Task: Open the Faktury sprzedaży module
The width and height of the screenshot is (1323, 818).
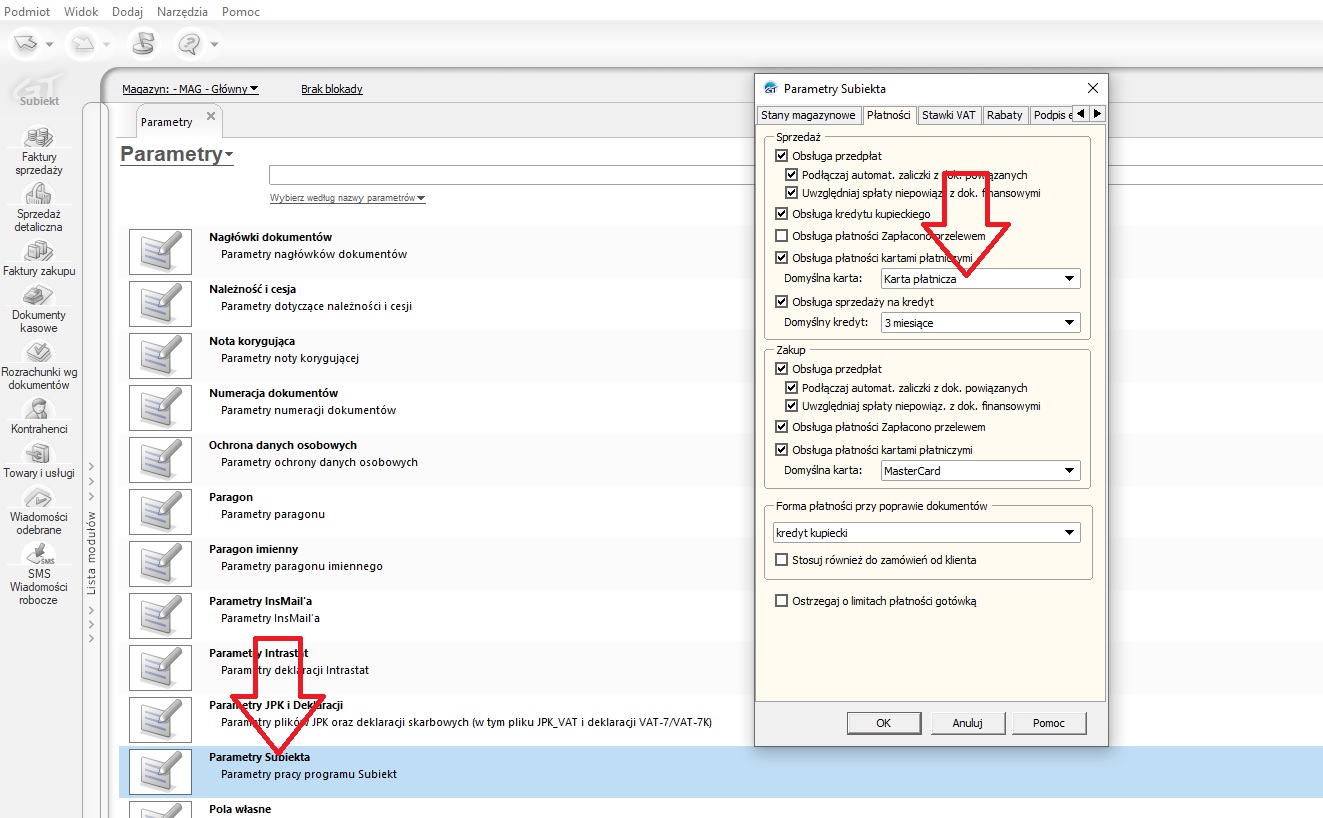Action: pos(39,151)
